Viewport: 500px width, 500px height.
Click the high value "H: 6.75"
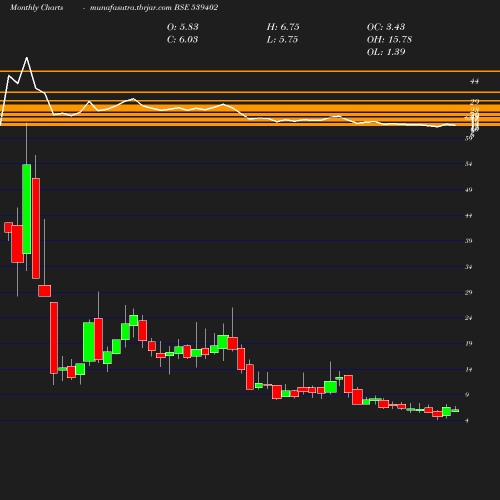click(283, 27)
